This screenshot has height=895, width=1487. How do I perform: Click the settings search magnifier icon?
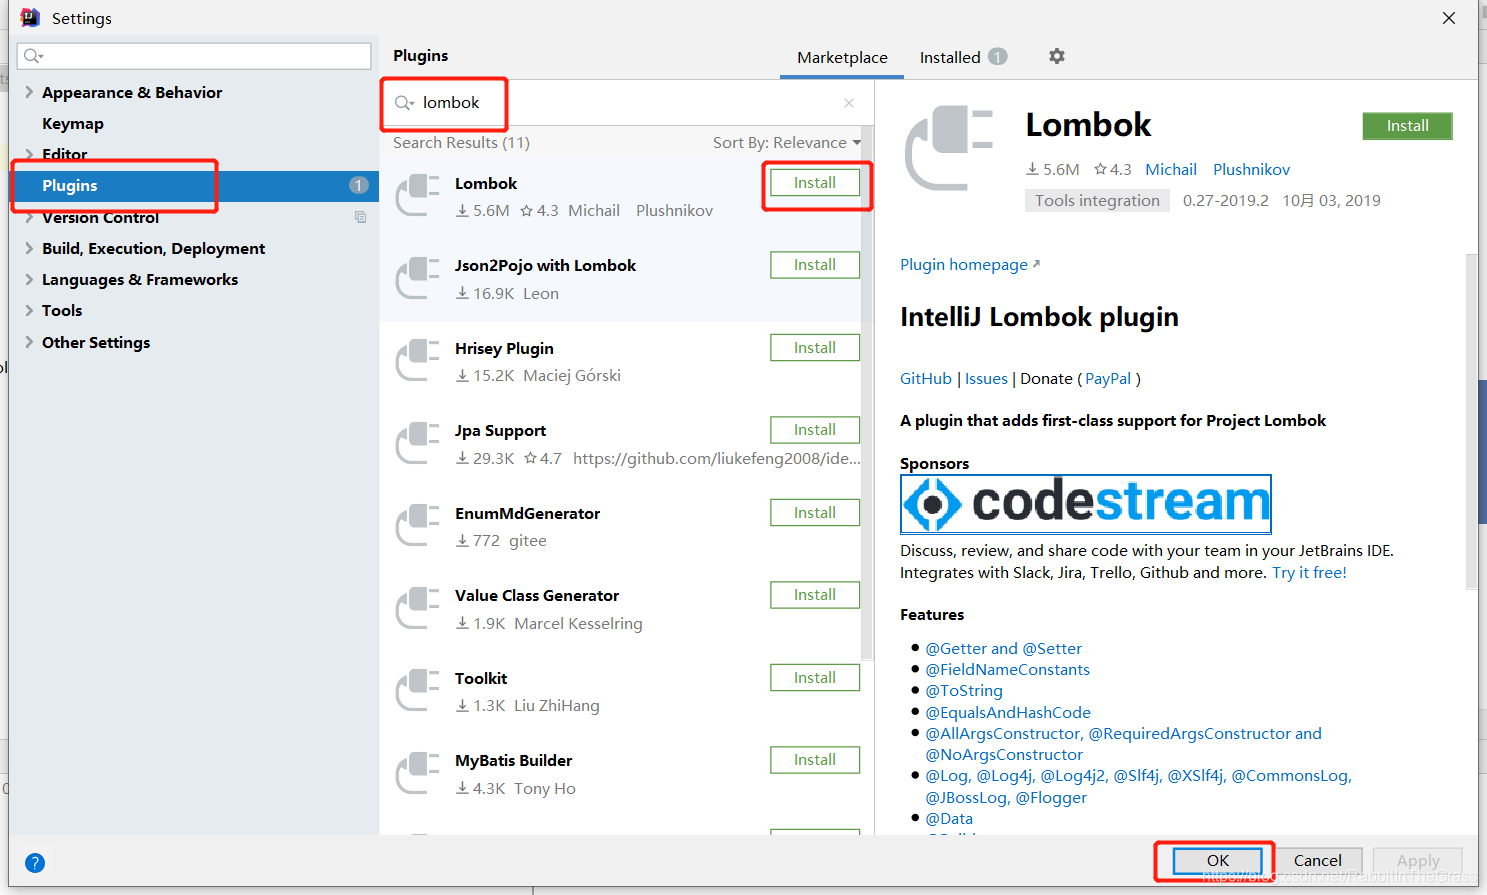tap(33, 56)
